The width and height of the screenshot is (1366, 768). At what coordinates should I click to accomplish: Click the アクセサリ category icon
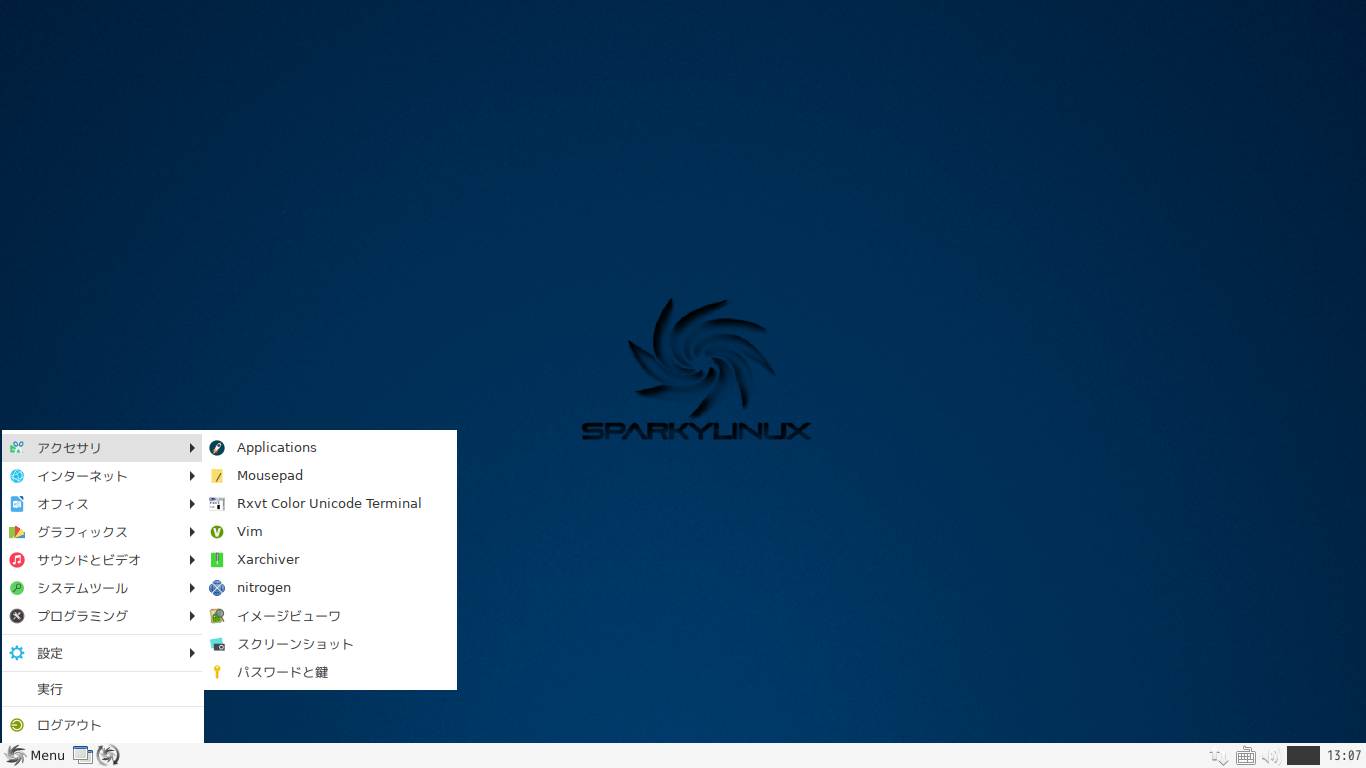[17, 448]
